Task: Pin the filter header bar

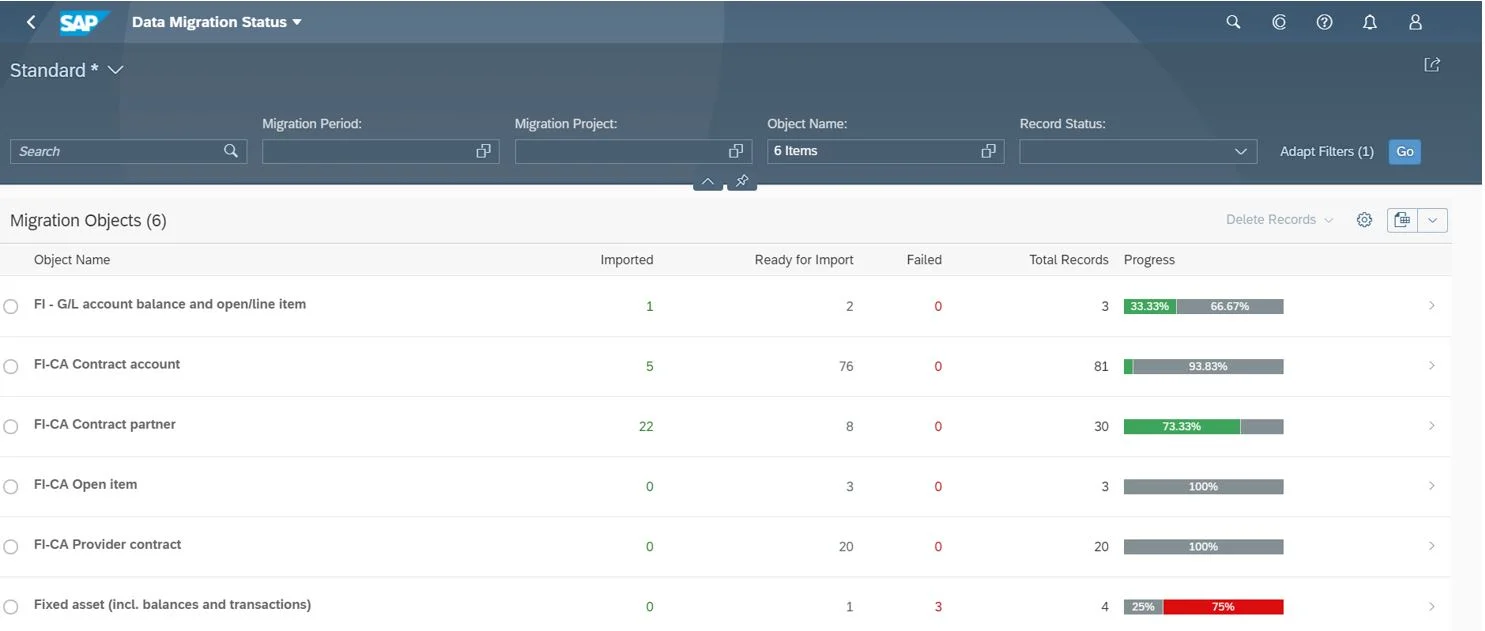Action: pyautogui.click(x=742, y=181)
